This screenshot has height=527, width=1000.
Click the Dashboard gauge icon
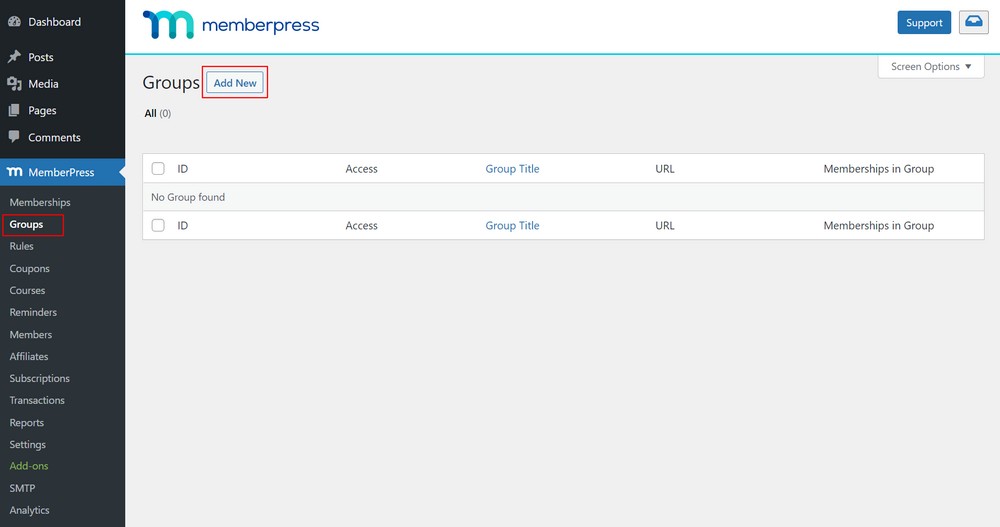14,22
